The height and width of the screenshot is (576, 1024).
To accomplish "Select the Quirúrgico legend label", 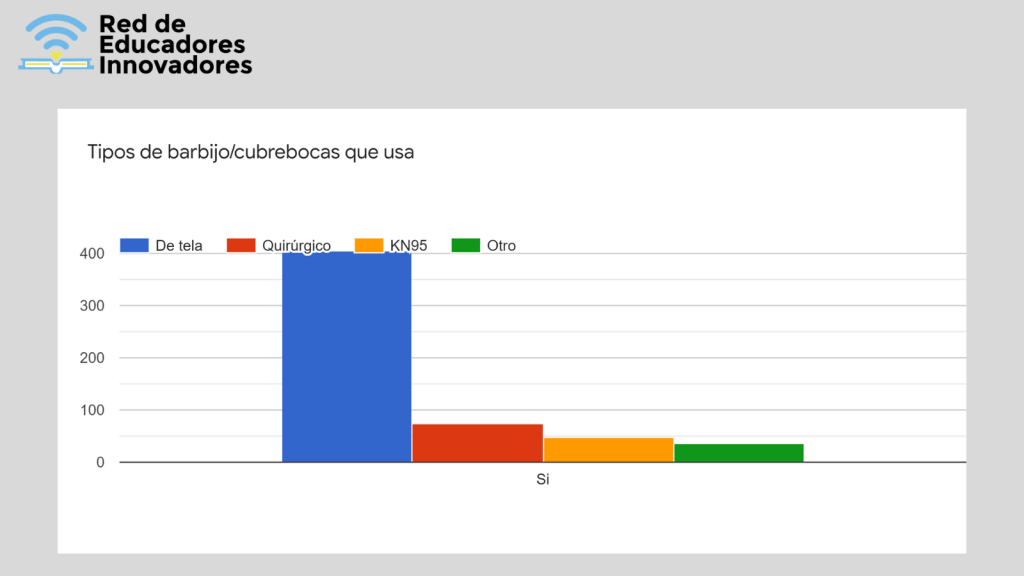I will (297, 245).
